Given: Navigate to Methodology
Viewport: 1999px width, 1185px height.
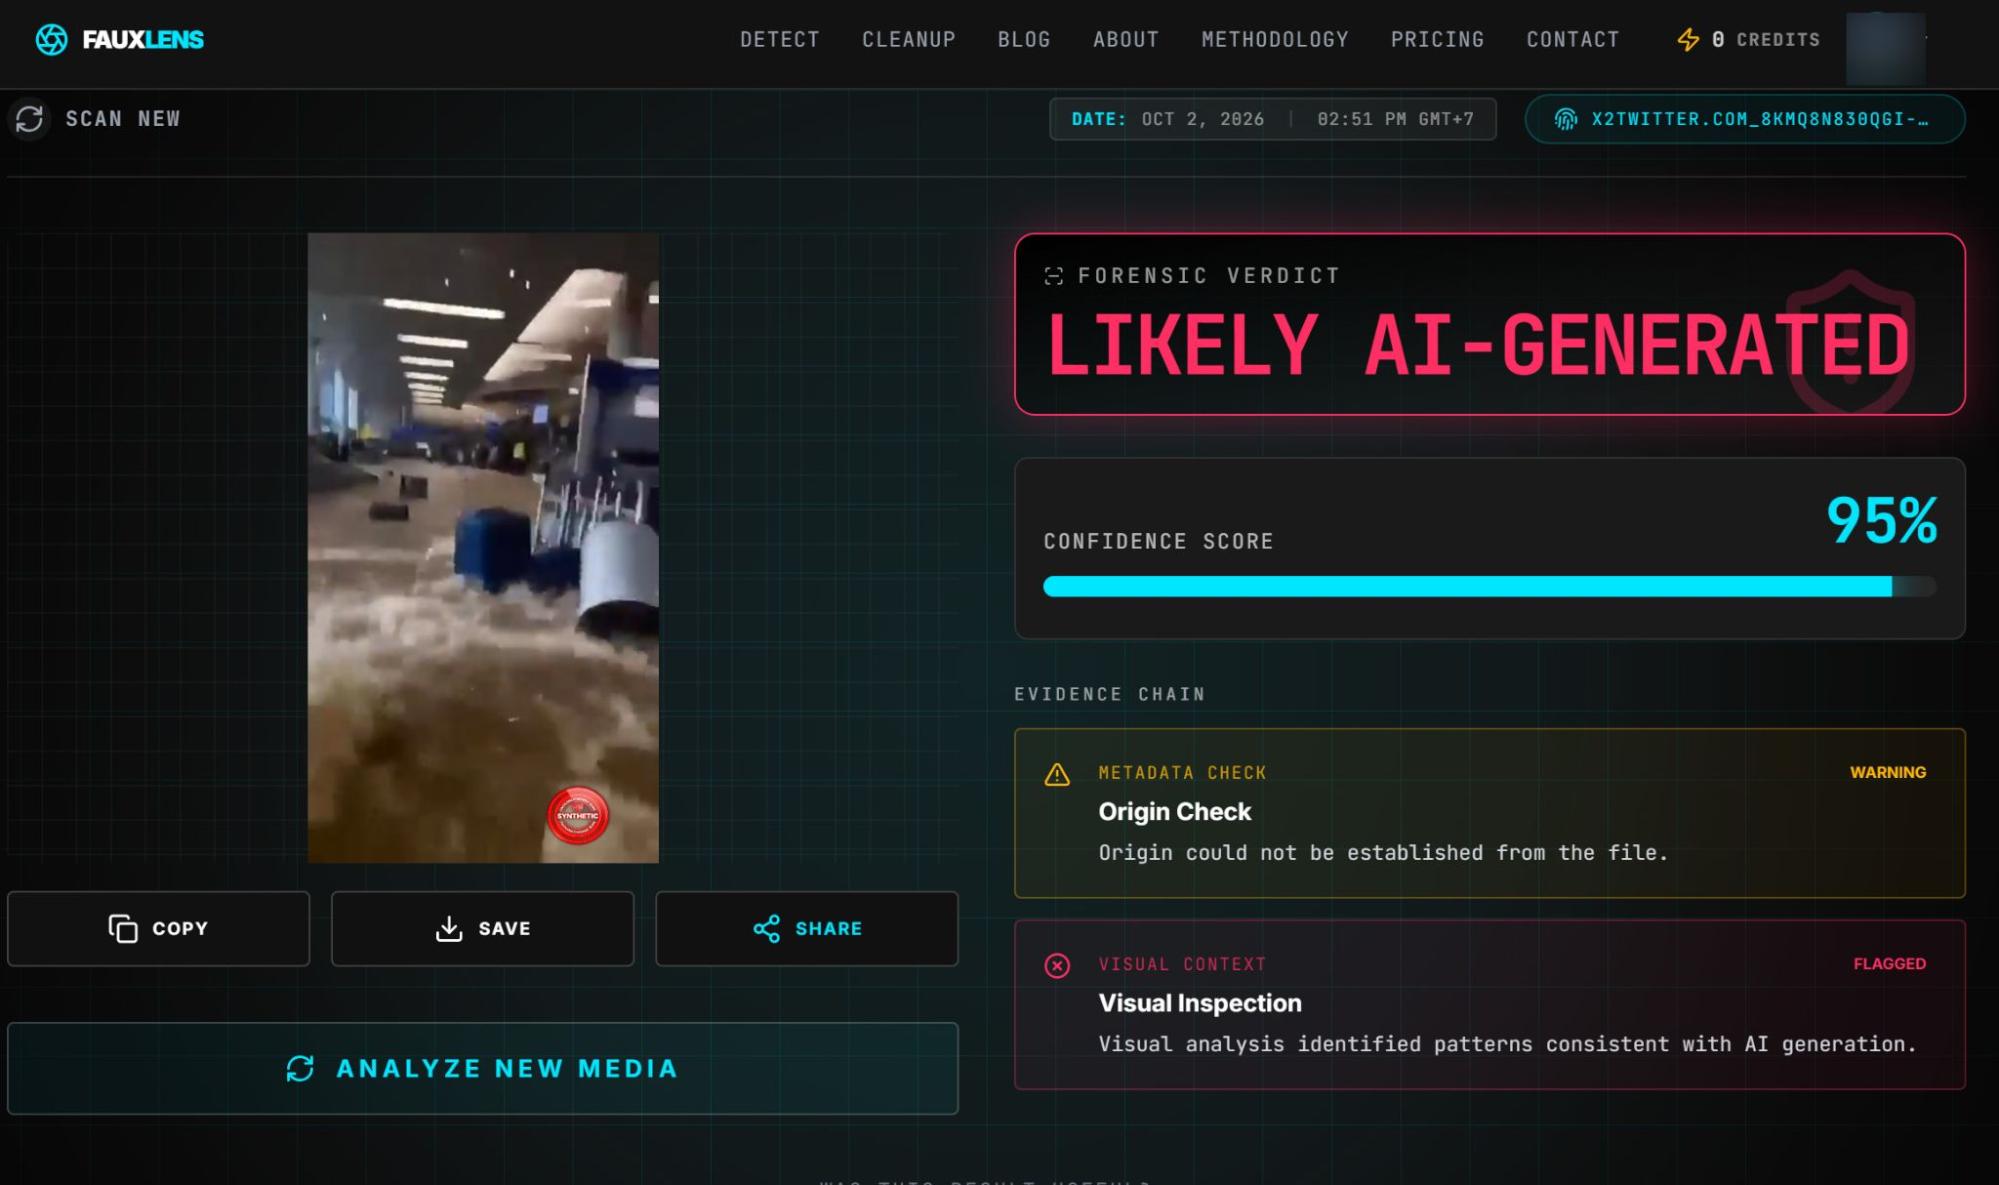Looking at the screenshot, I should coord(1275,39).
